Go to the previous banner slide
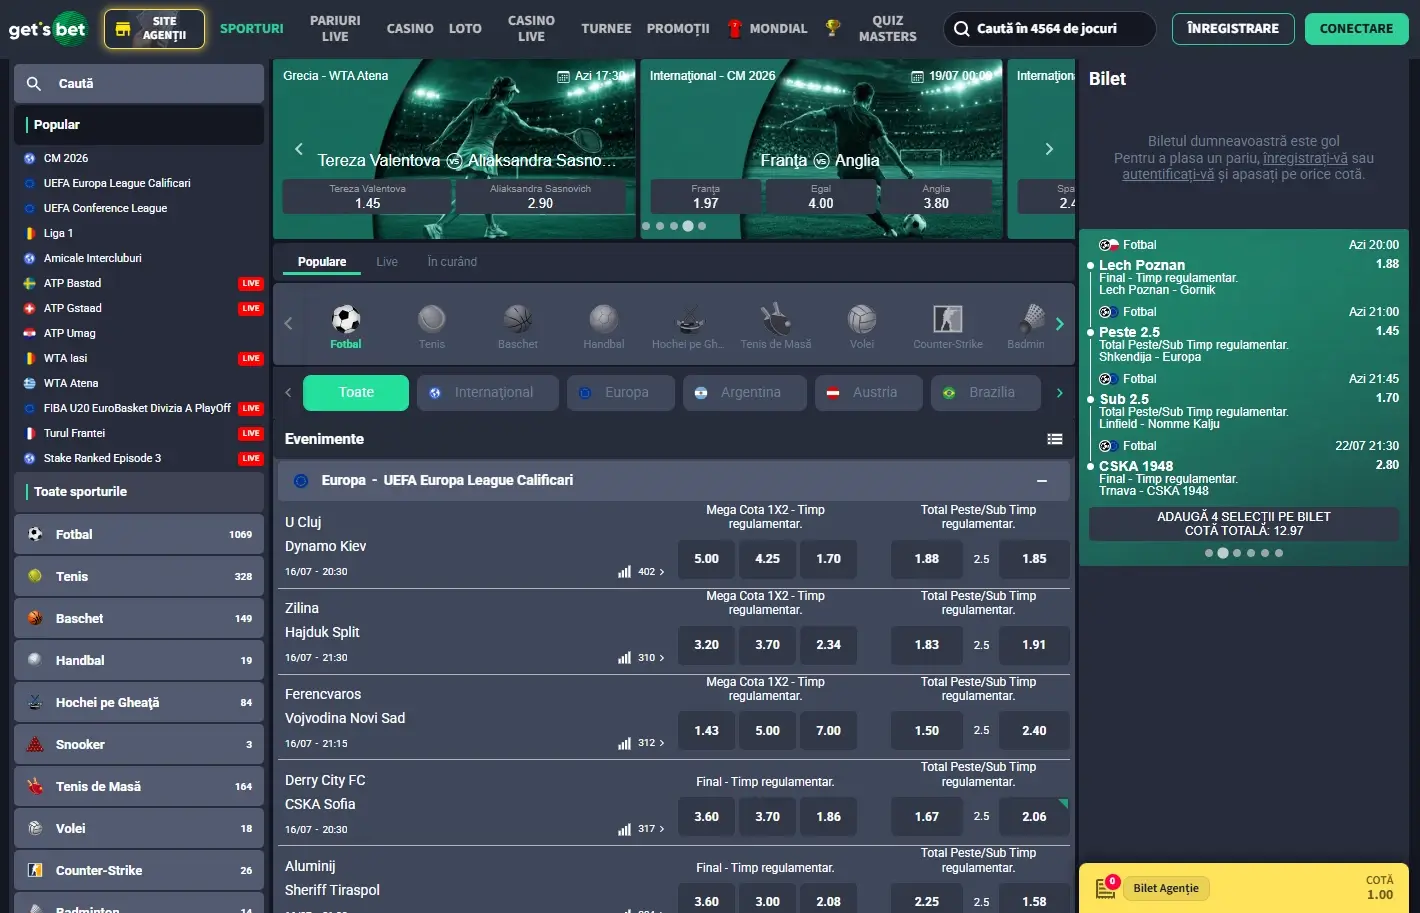This screenshot has width=1420, height=913. (298, 149)
